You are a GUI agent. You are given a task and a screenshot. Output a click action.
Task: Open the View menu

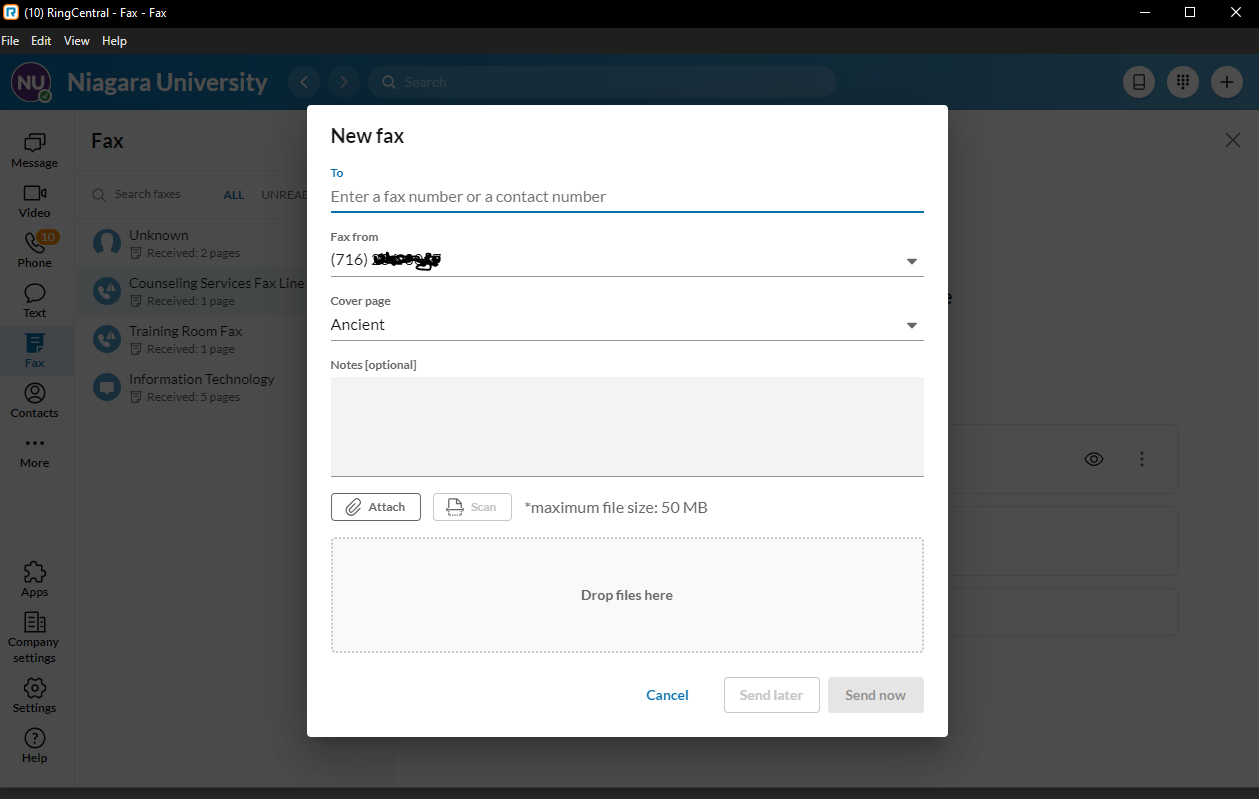point(77,41)
